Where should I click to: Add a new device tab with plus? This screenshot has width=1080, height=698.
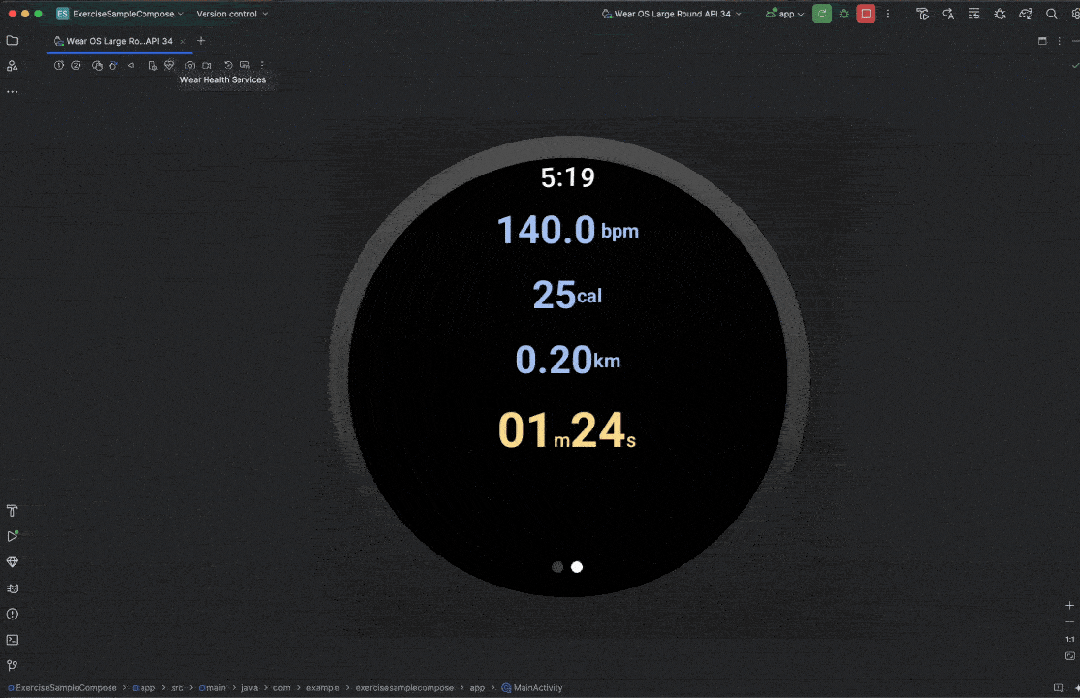click(201, 41)
